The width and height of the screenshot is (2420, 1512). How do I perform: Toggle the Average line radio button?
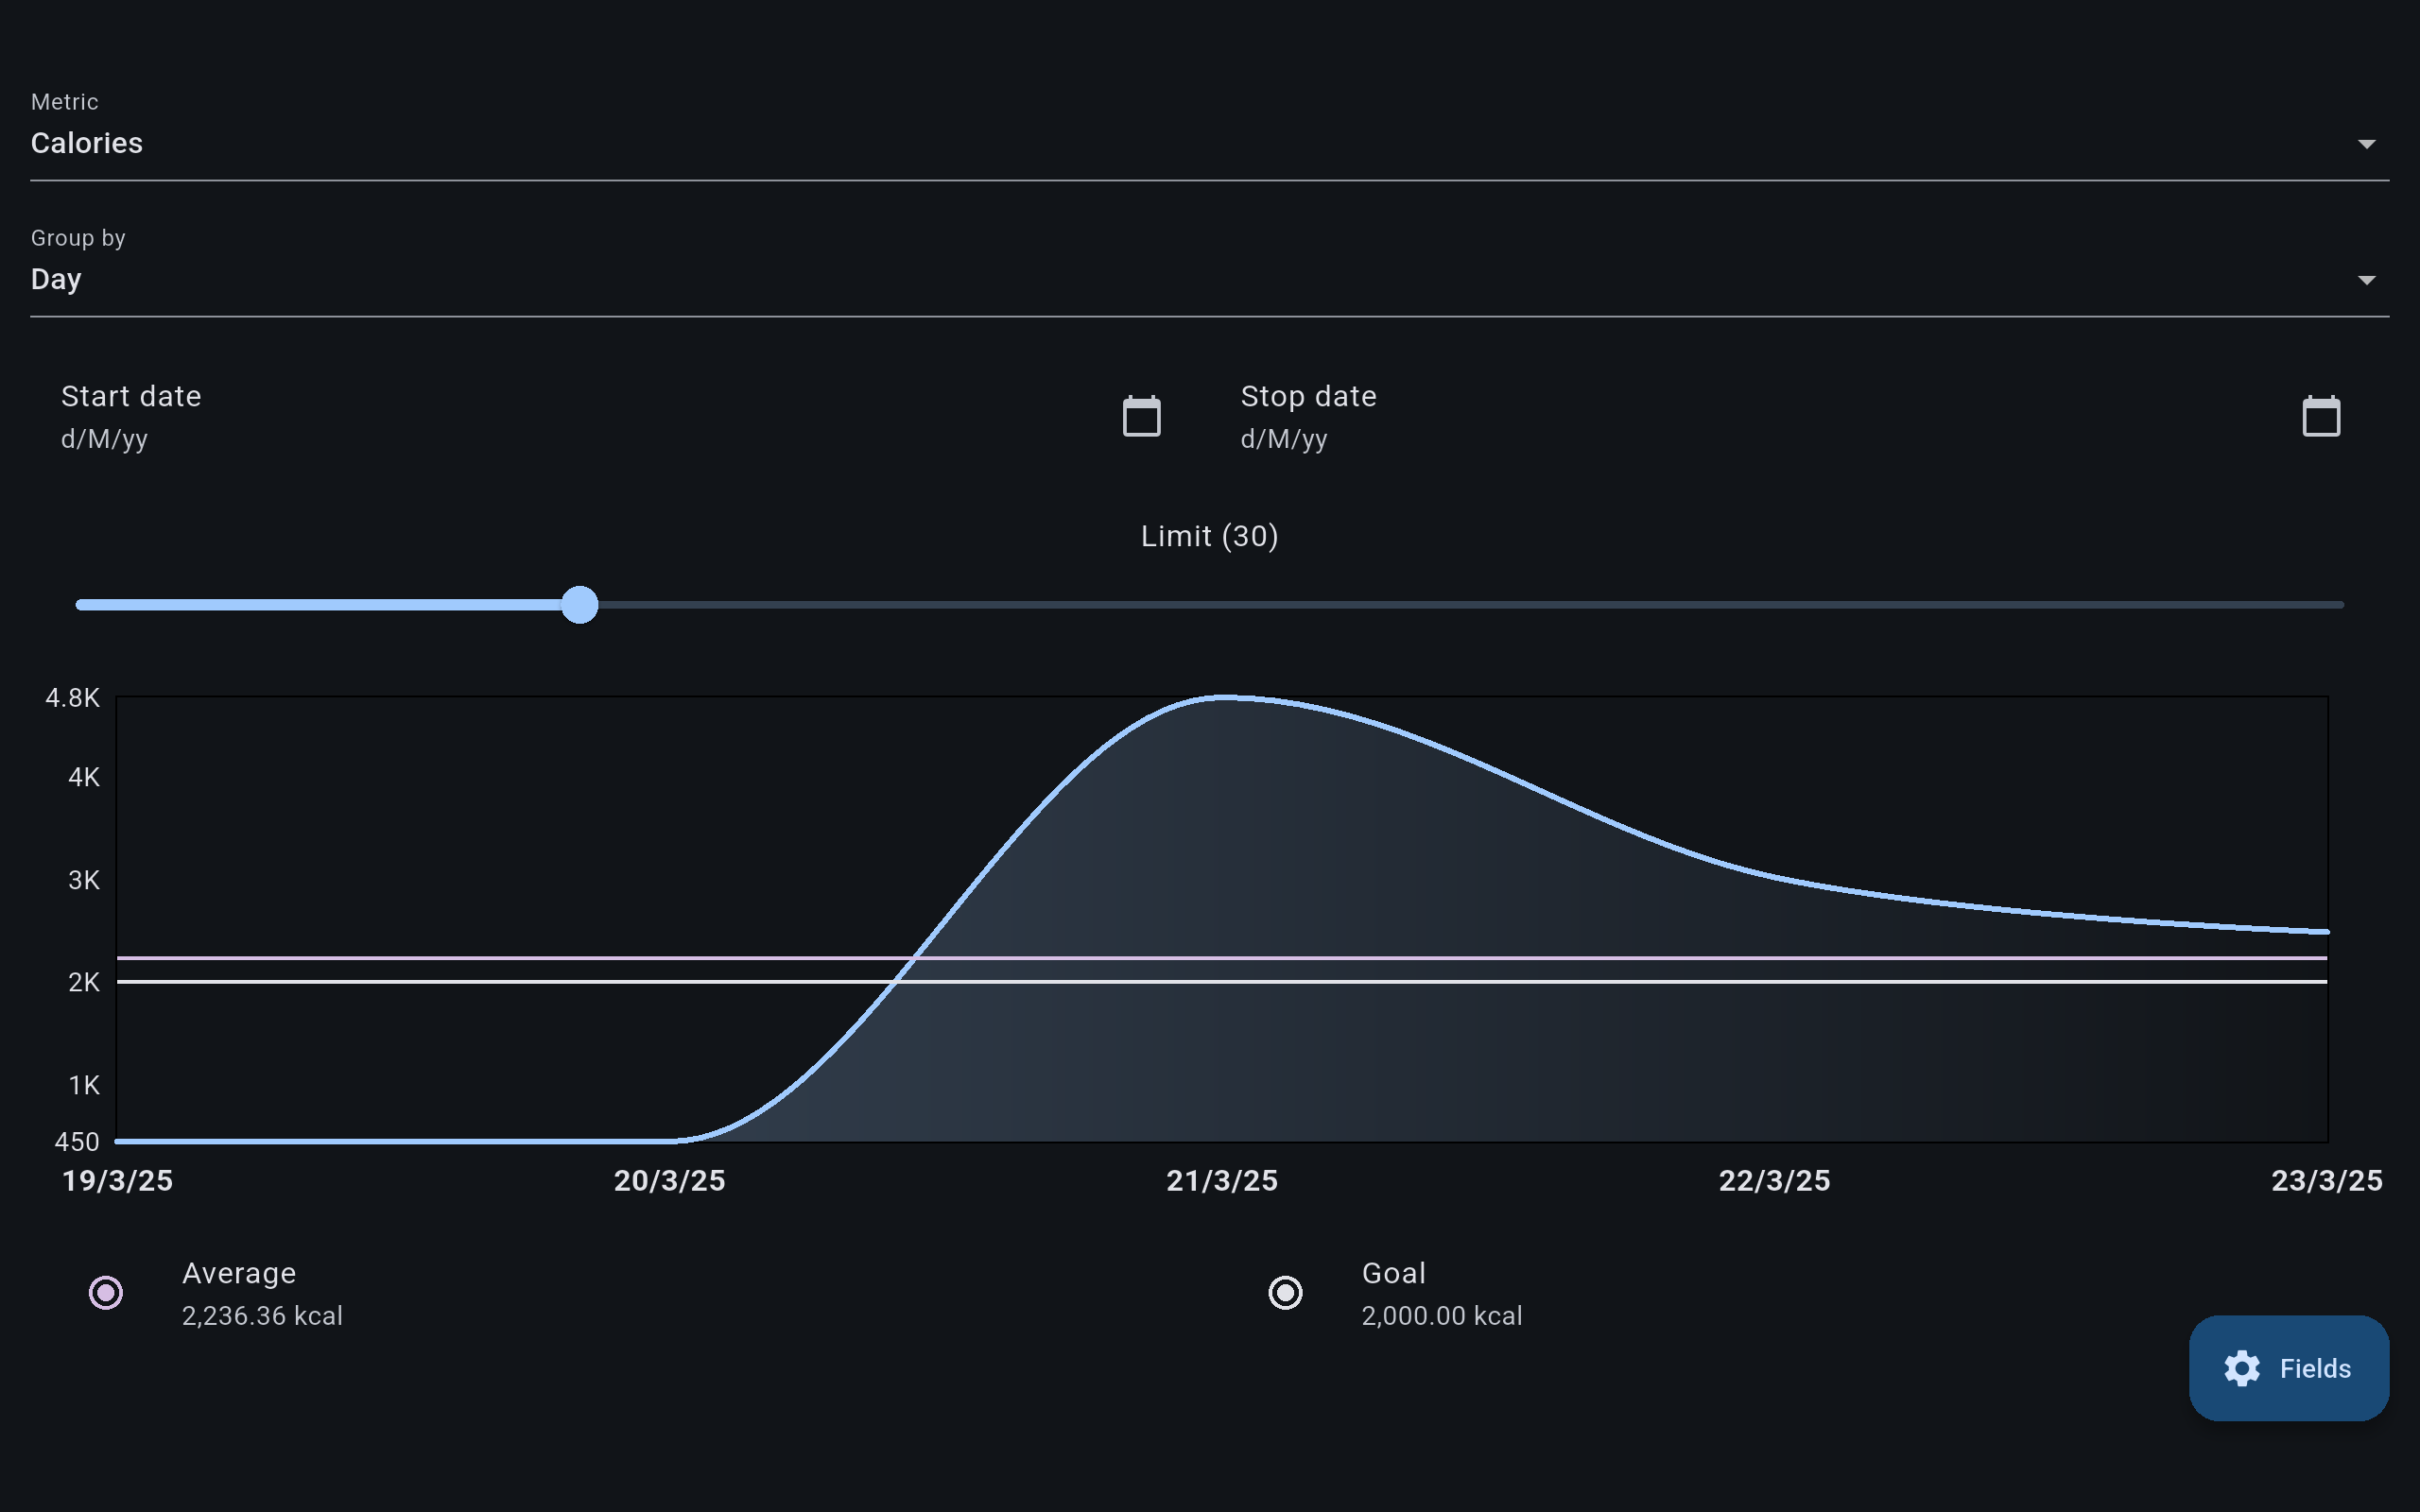pyautogui.click(x=106, y=1293)
